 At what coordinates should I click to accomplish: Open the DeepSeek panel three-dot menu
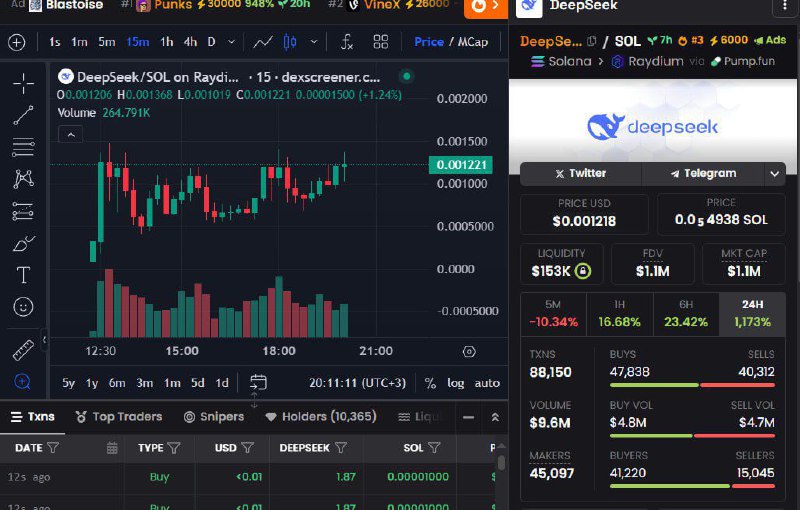click(x=785, y=6)
